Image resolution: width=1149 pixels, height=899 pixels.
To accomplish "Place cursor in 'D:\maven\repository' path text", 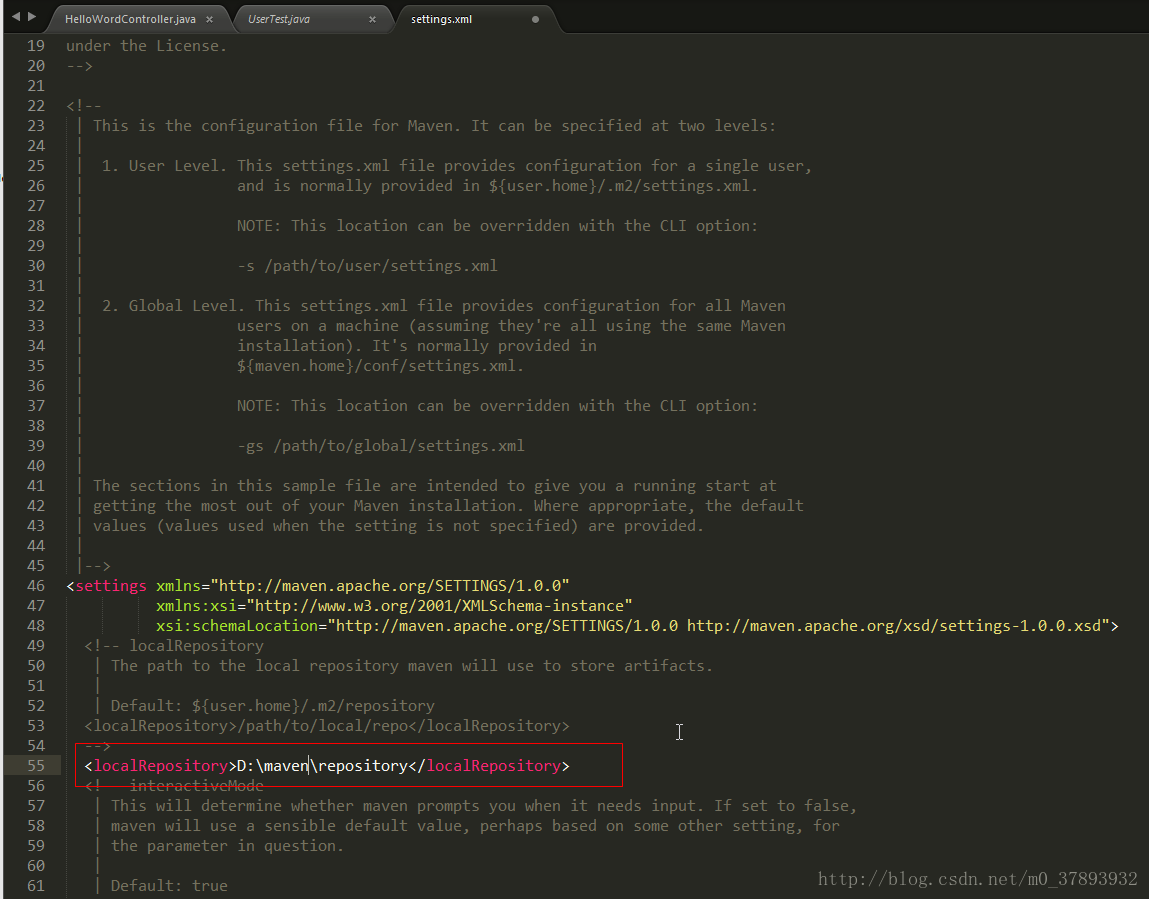I will point(322,766).
